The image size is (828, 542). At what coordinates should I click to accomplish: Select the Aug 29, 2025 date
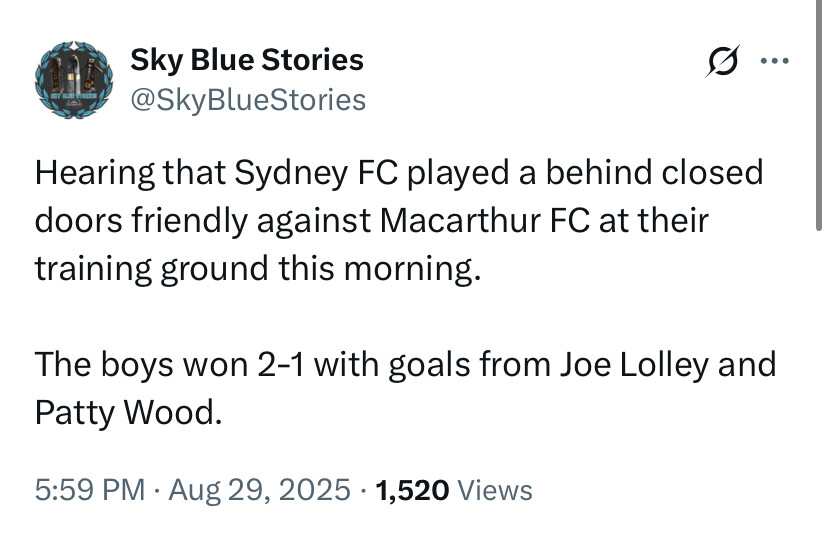click(259, 489)
